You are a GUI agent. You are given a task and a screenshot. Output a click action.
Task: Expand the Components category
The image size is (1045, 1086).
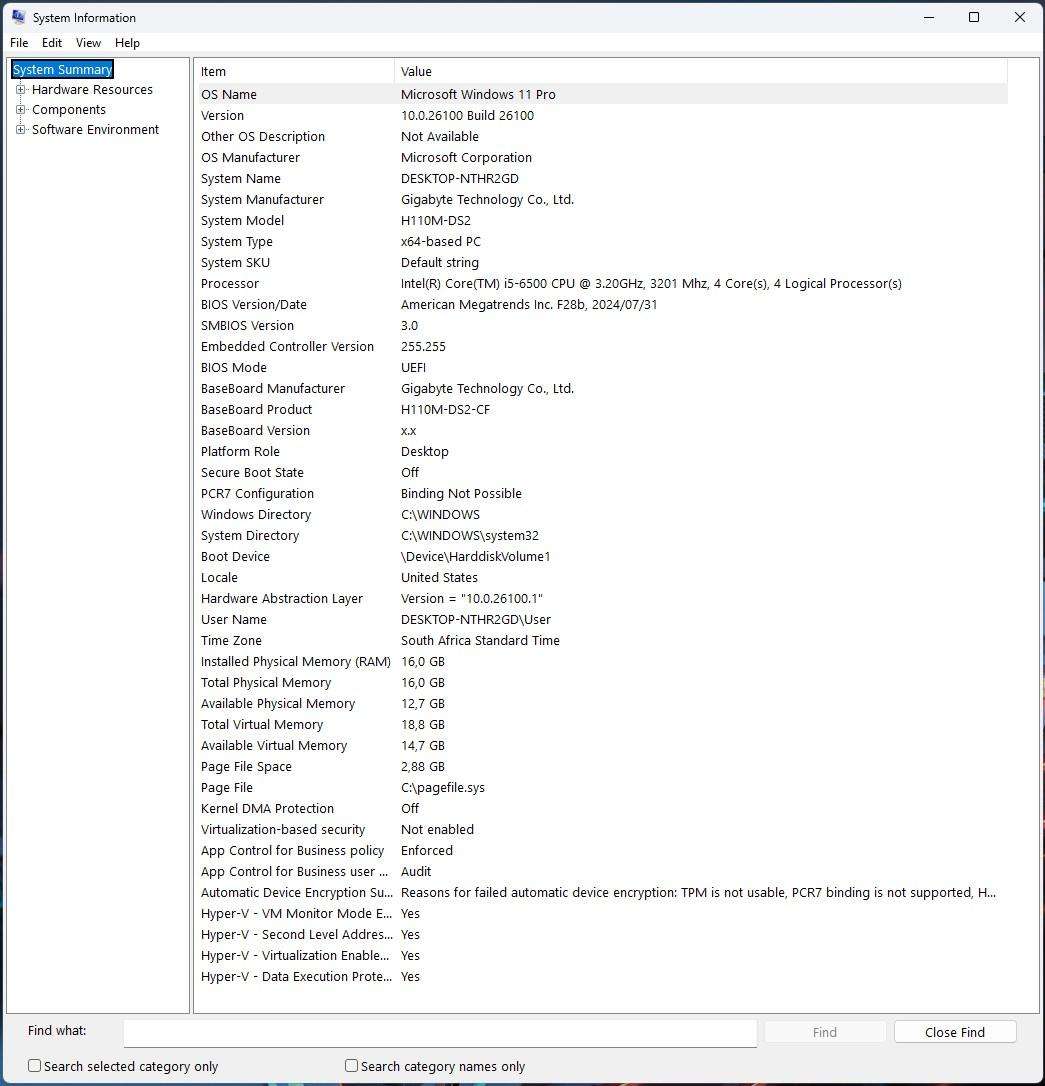click(21, 109)
